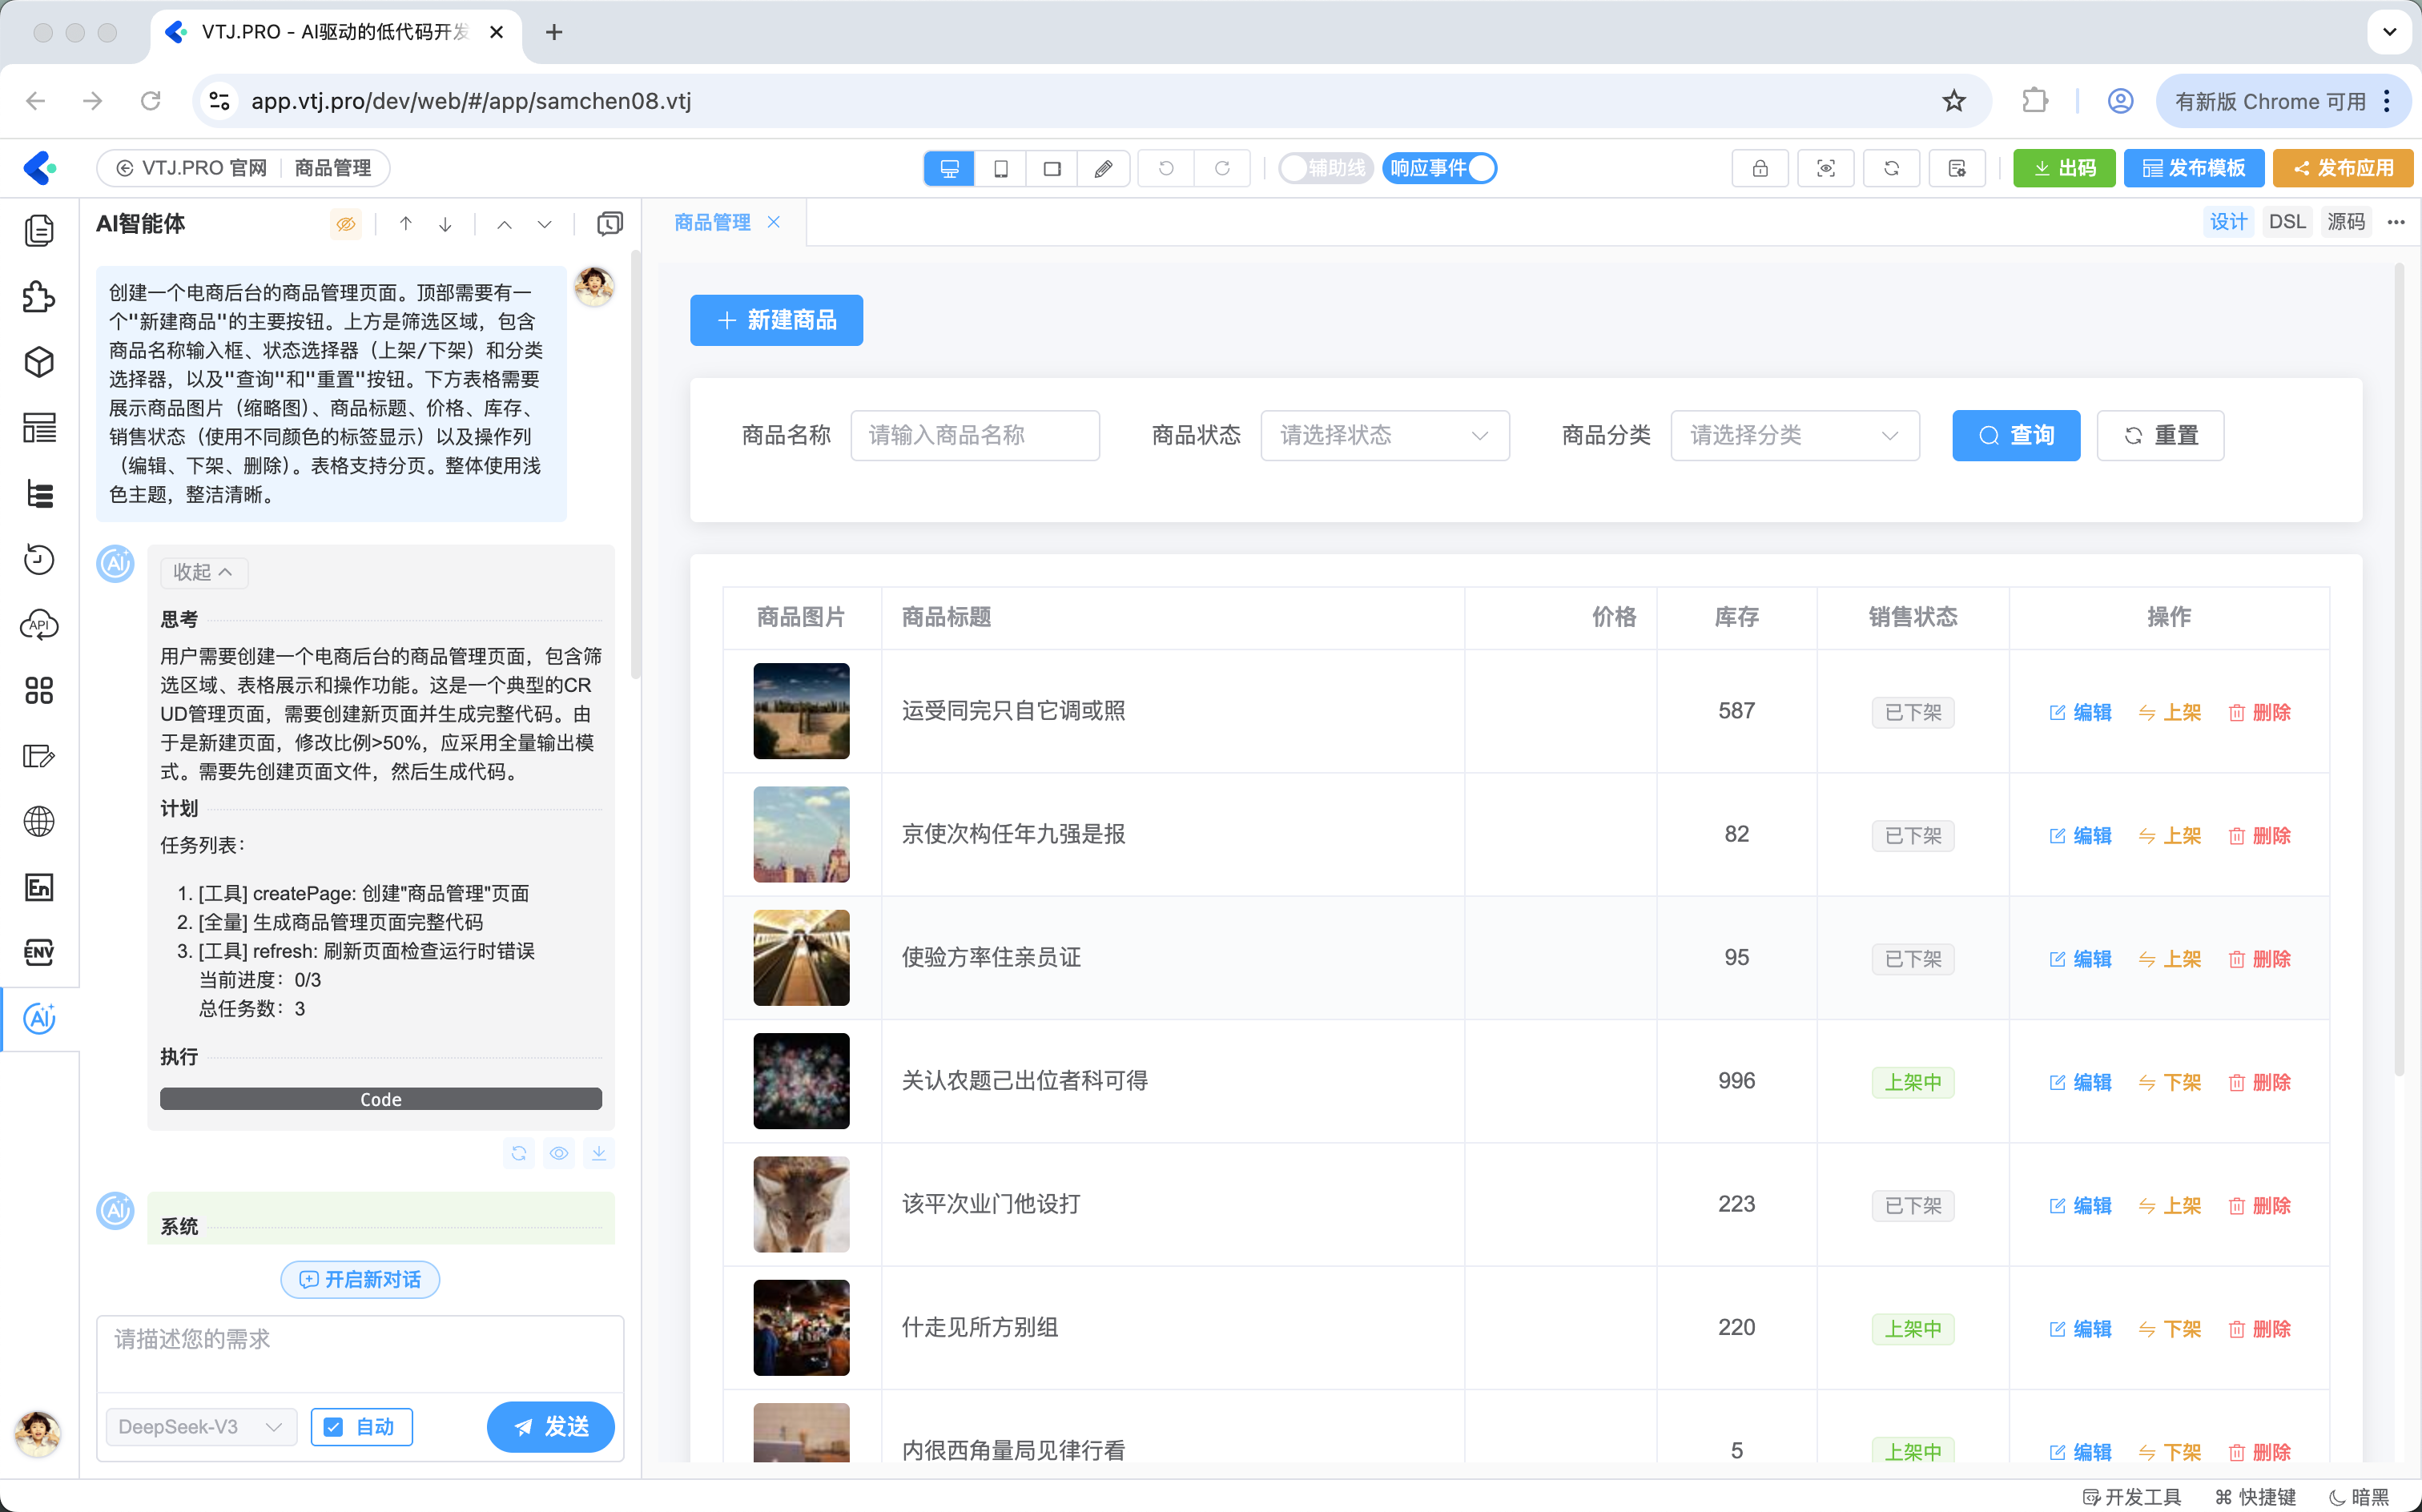Click the 新建商品 button
Image resolution: width=2422 pixels, height=1512 pixels.
[x=776, y=320]
